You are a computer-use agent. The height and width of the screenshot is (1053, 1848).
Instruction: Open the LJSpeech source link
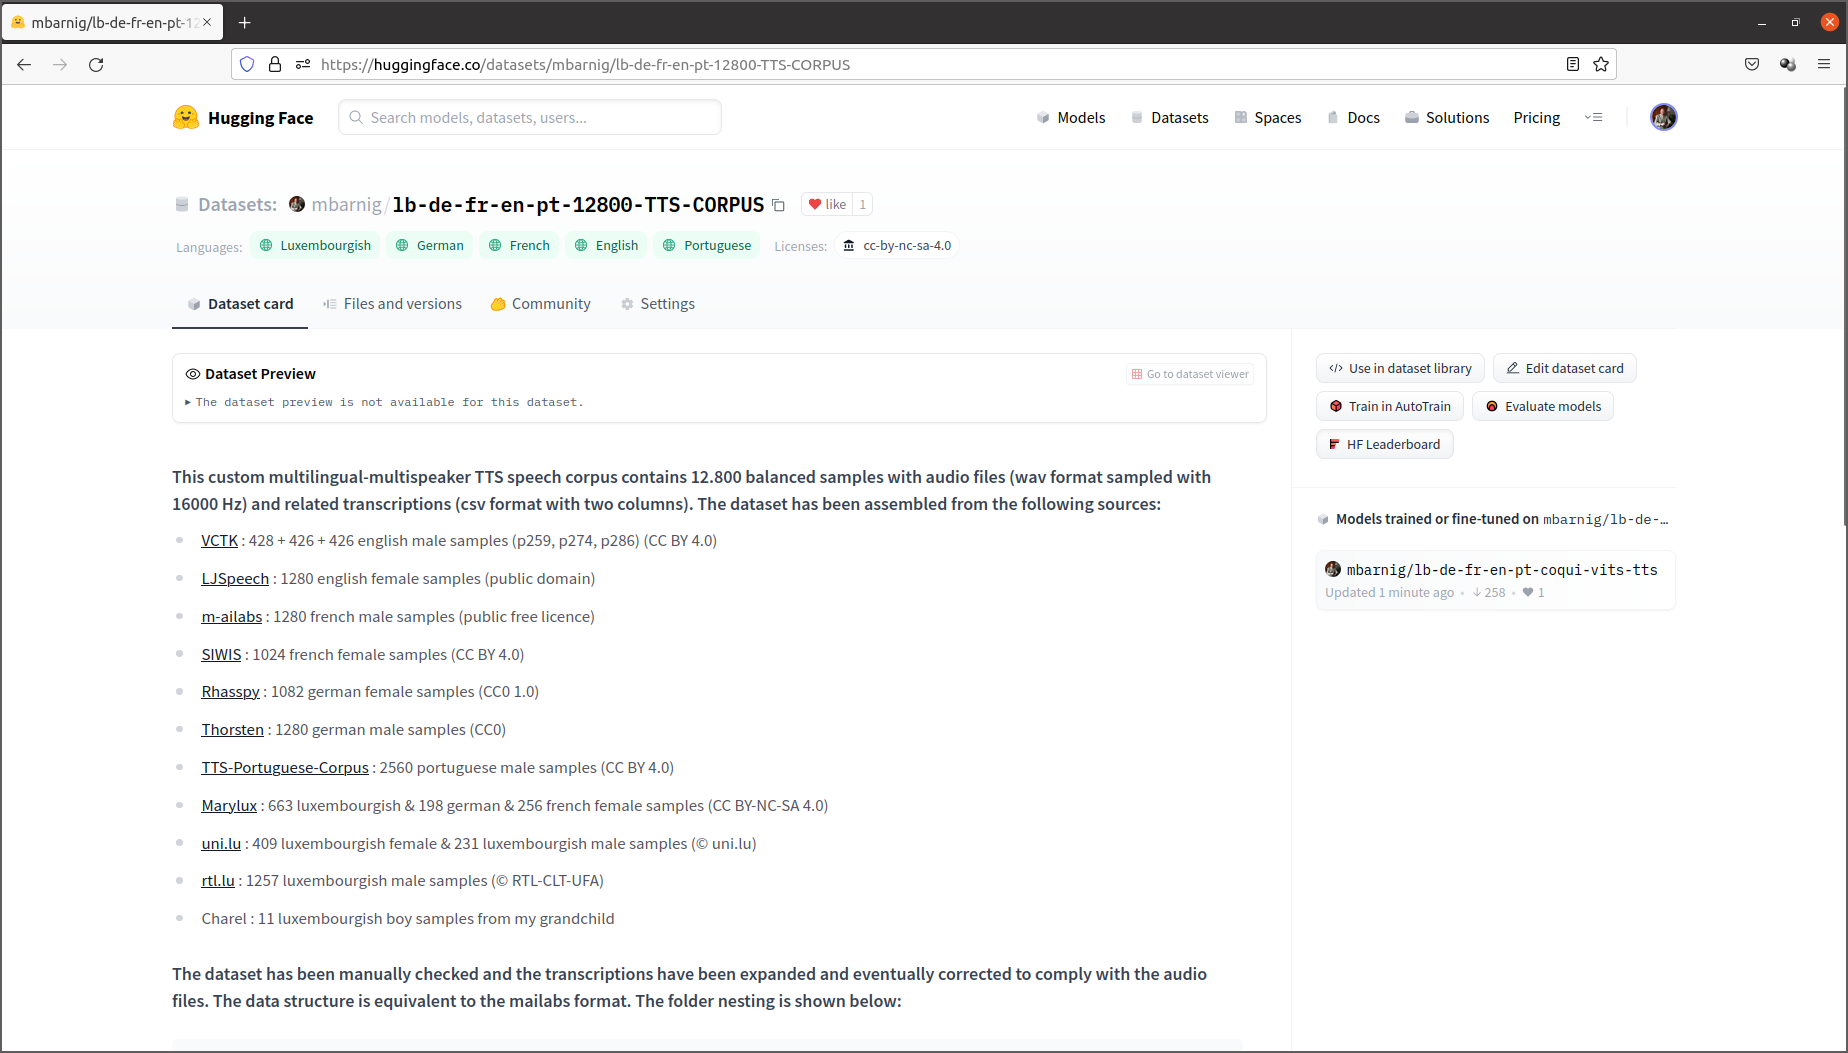click(235, 579)
